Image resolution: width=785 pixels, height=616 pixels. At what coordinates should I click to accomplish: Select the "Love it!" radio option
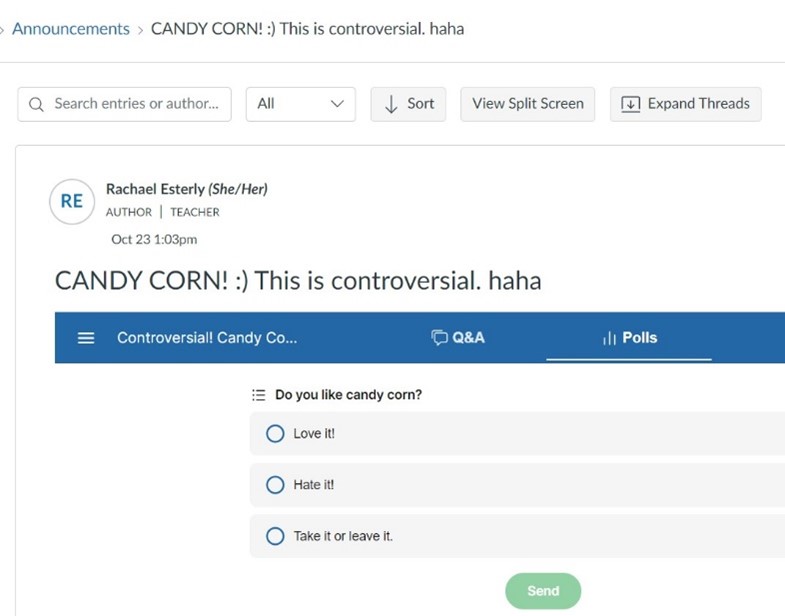point(275,434)
